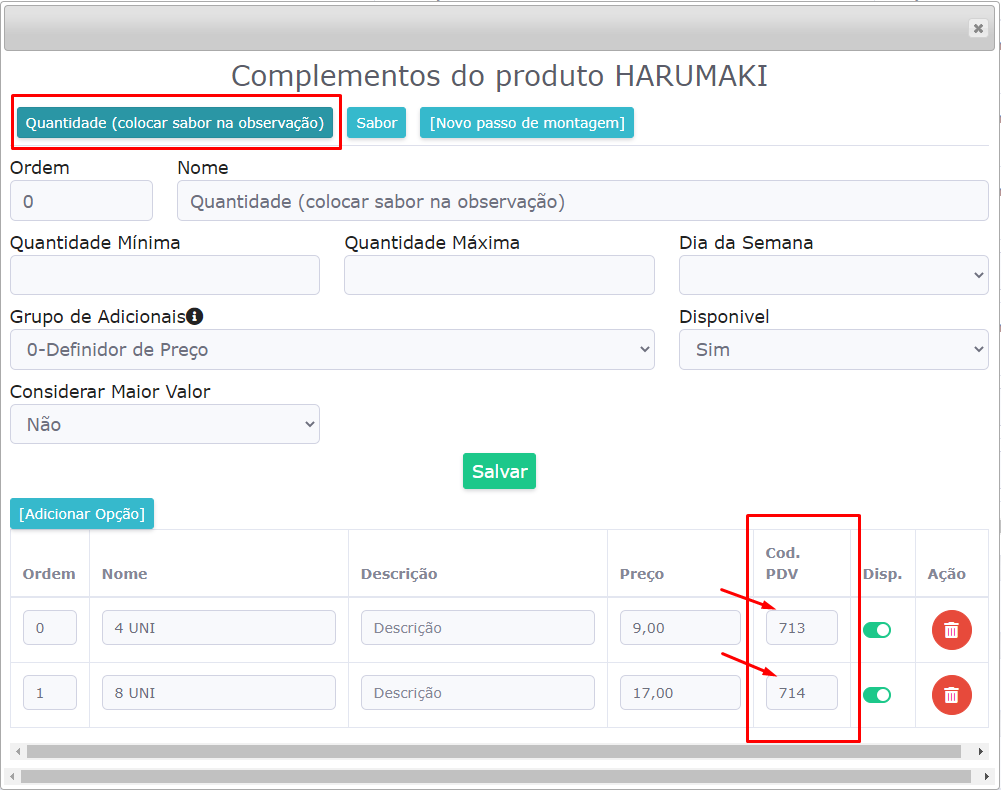Click the Quantidade Mínima field
This screenshot has width=1001, height=790.
pyautogui.click(x=165, y=275)
